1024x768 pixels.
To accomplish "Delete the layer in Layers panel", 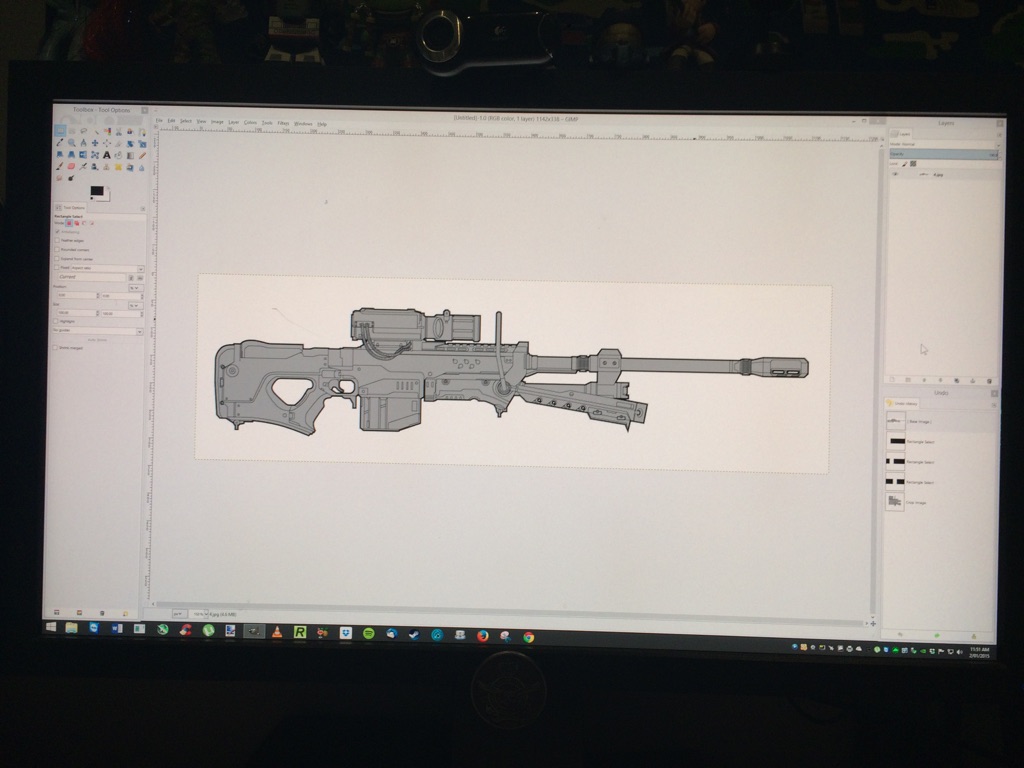I will point(989,381).
